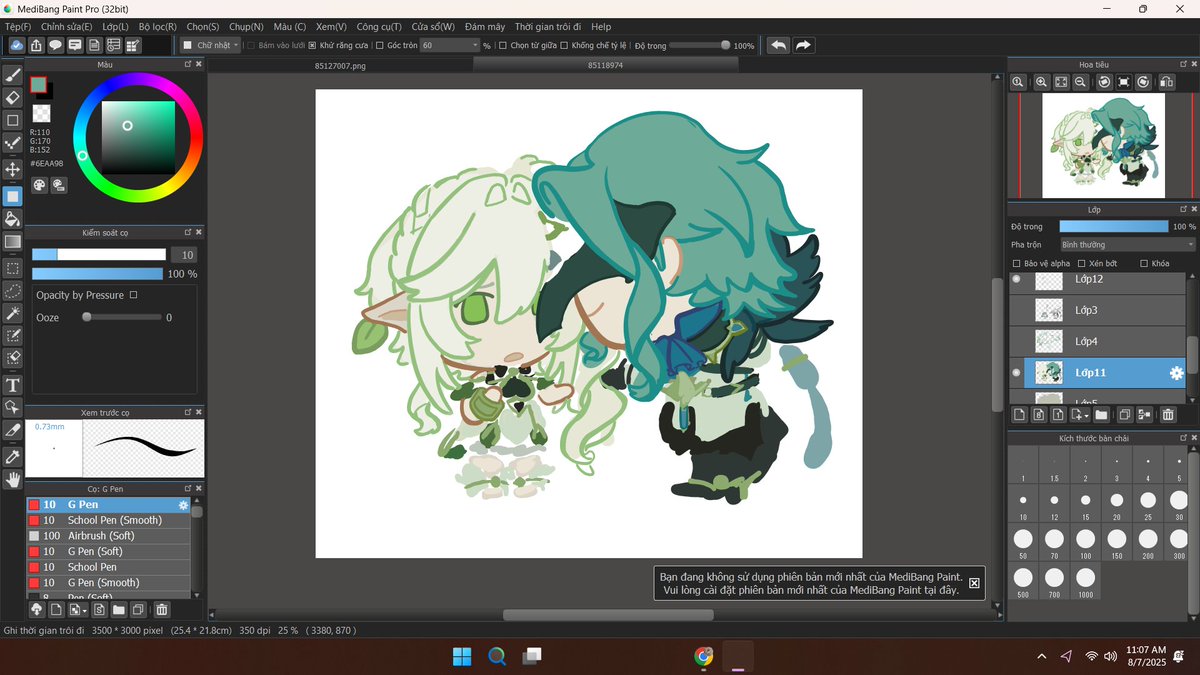Choose brush size 1000 preset
1200x675 pixels.
(1085, 580)
